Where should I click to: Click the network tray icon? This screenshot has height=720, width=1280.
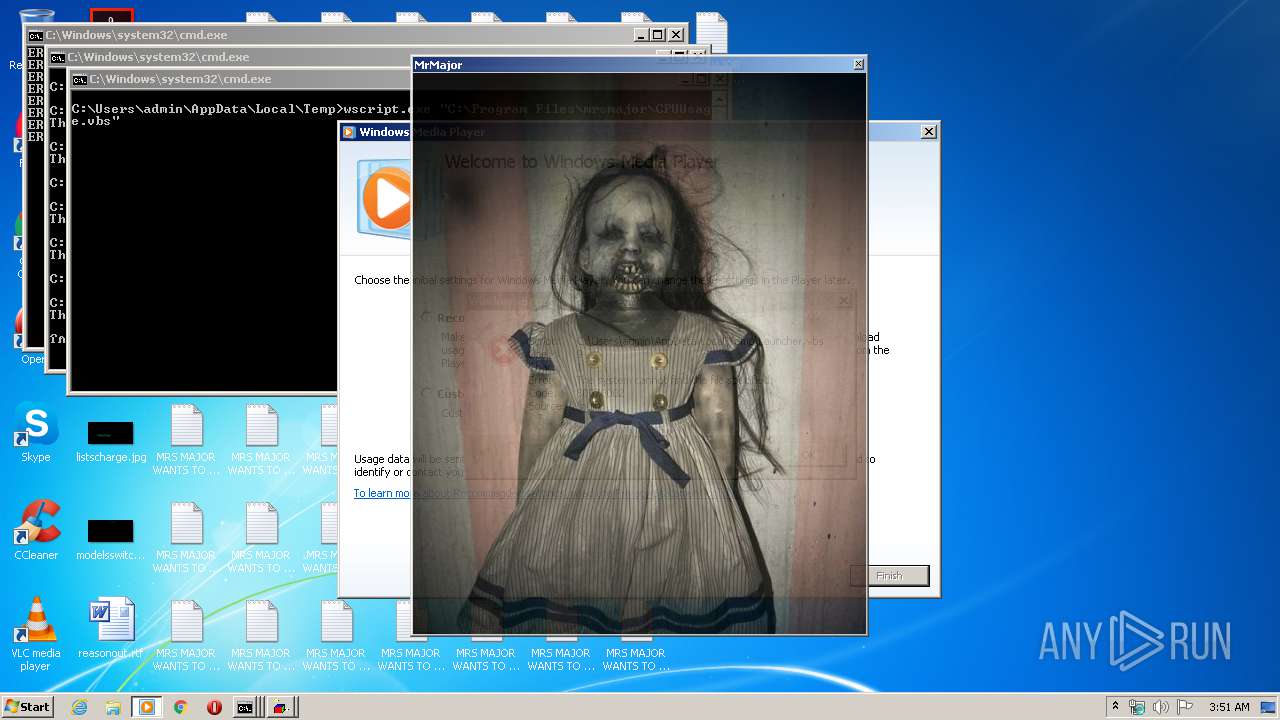1137,707
